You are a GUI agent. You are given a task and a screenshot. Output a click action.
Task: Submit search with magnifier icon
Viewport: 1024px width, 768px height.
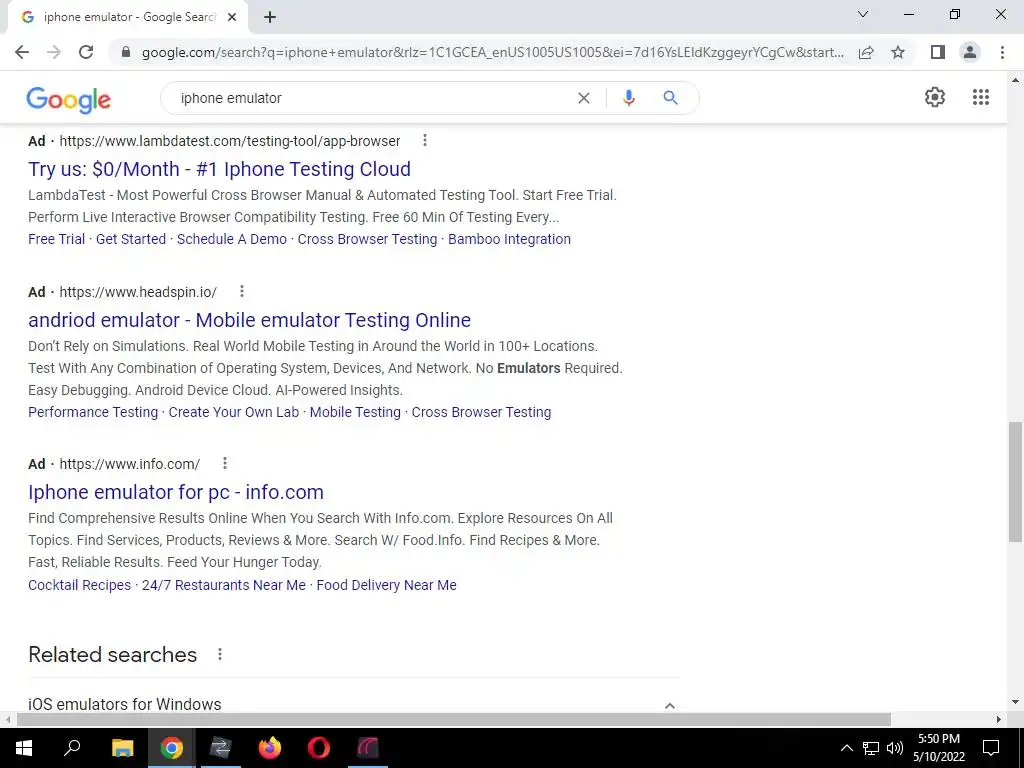(x=670, y=98)
